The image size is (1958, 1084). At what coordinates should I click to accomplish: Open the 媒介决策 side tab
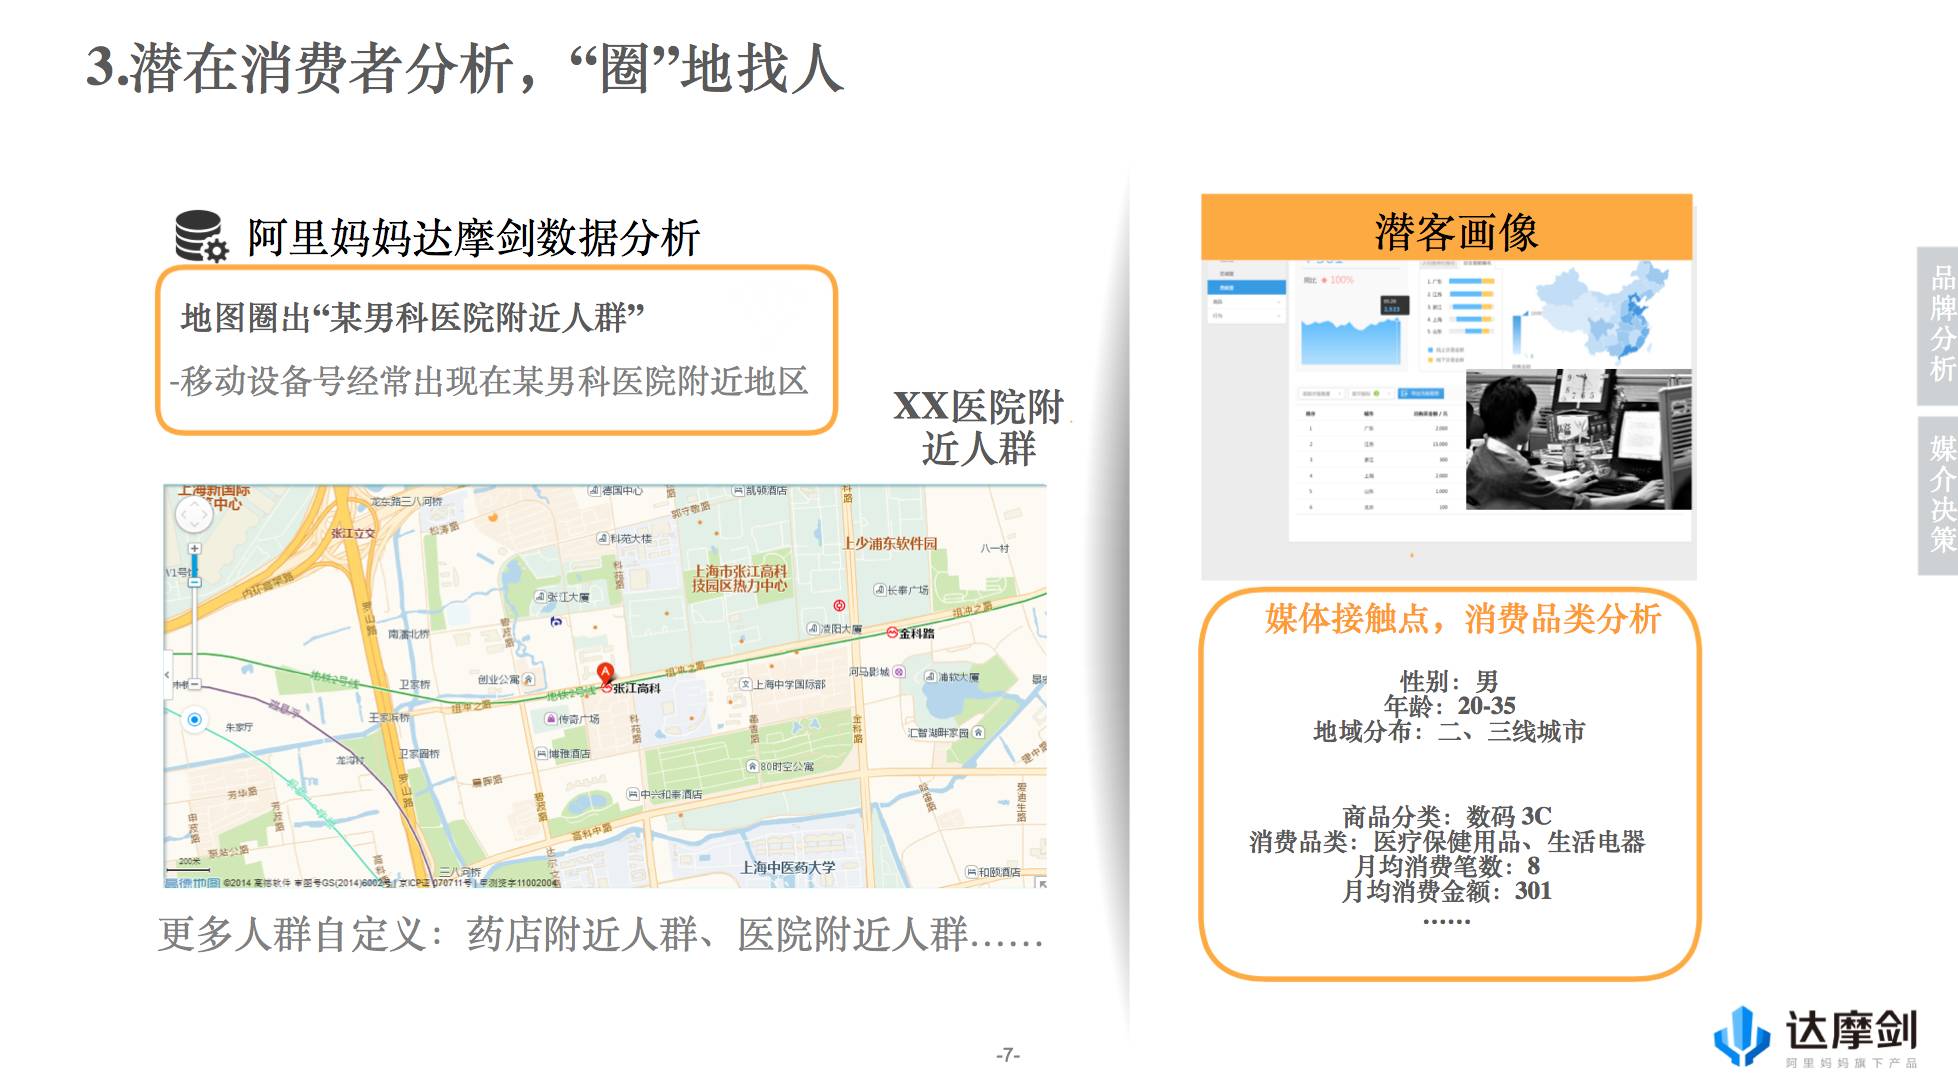click(1940, 494)
